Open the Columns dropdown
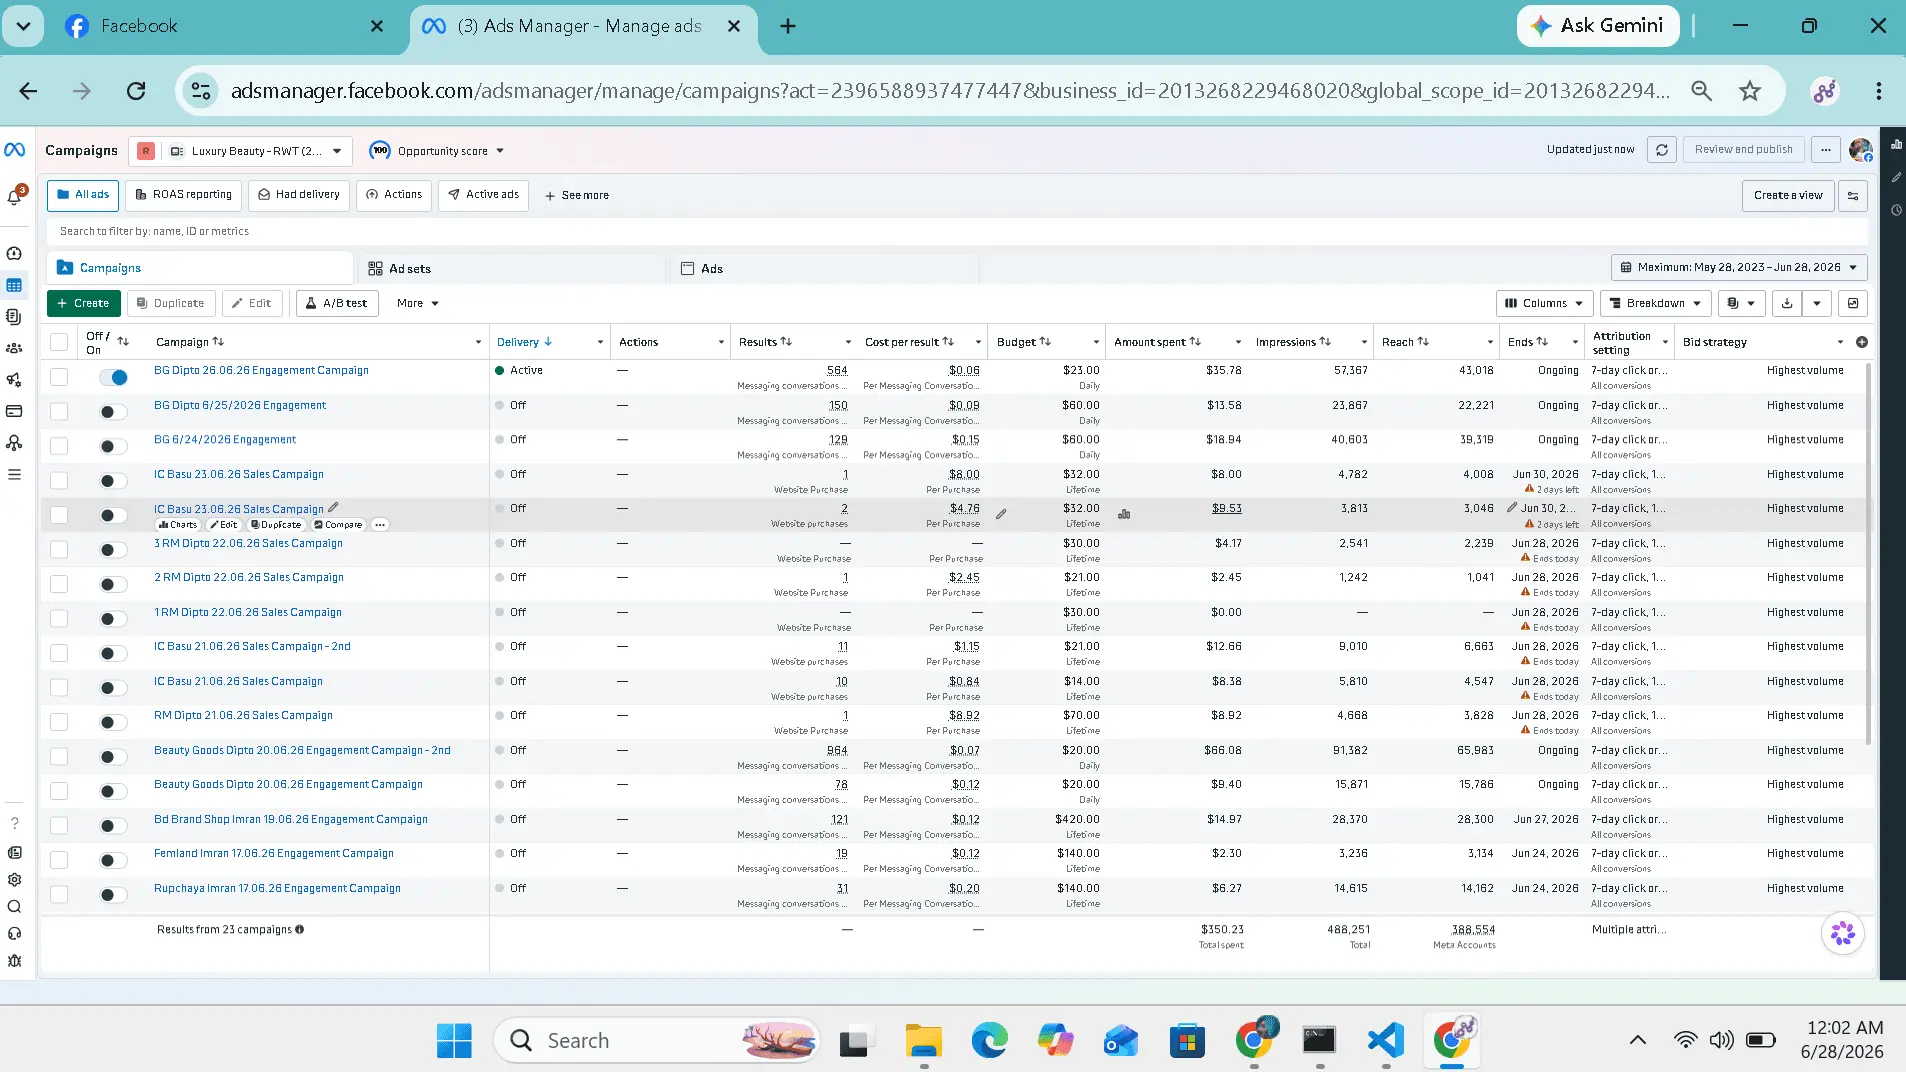Screen dimensions: 1906x1072 (x=1544, y=303)
